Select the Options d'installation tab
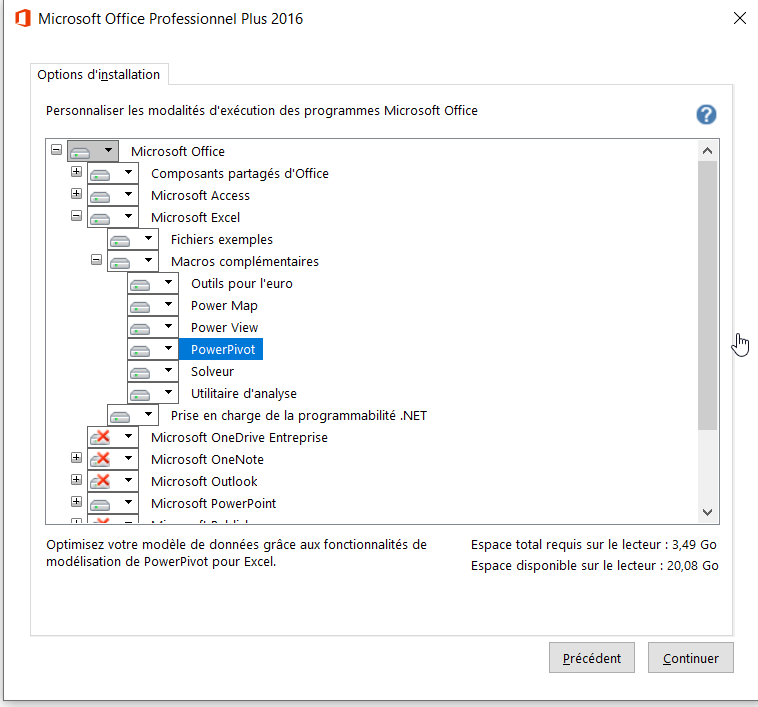Screen dimensions: 758x707 [x=99, y=74]
